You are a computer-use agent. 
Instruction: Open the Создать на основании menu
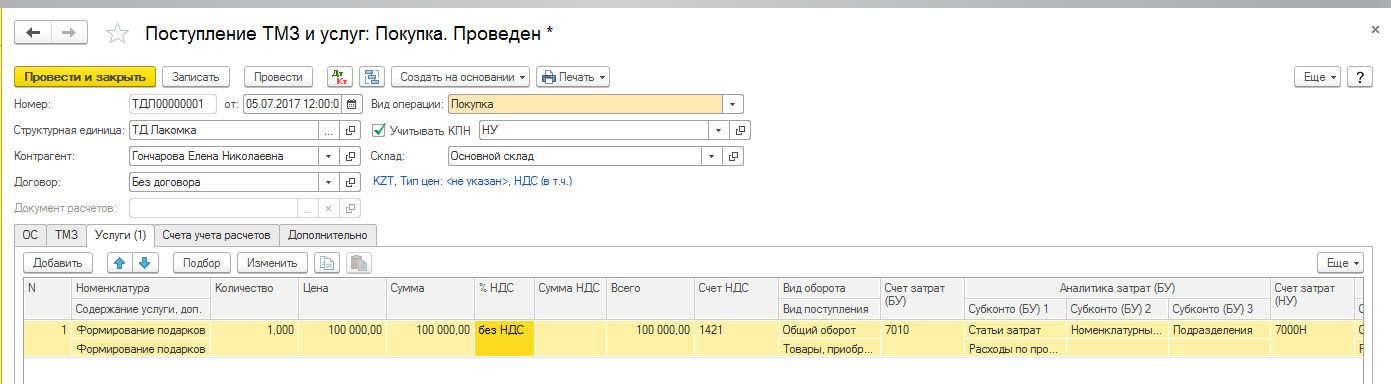(460, 77)
